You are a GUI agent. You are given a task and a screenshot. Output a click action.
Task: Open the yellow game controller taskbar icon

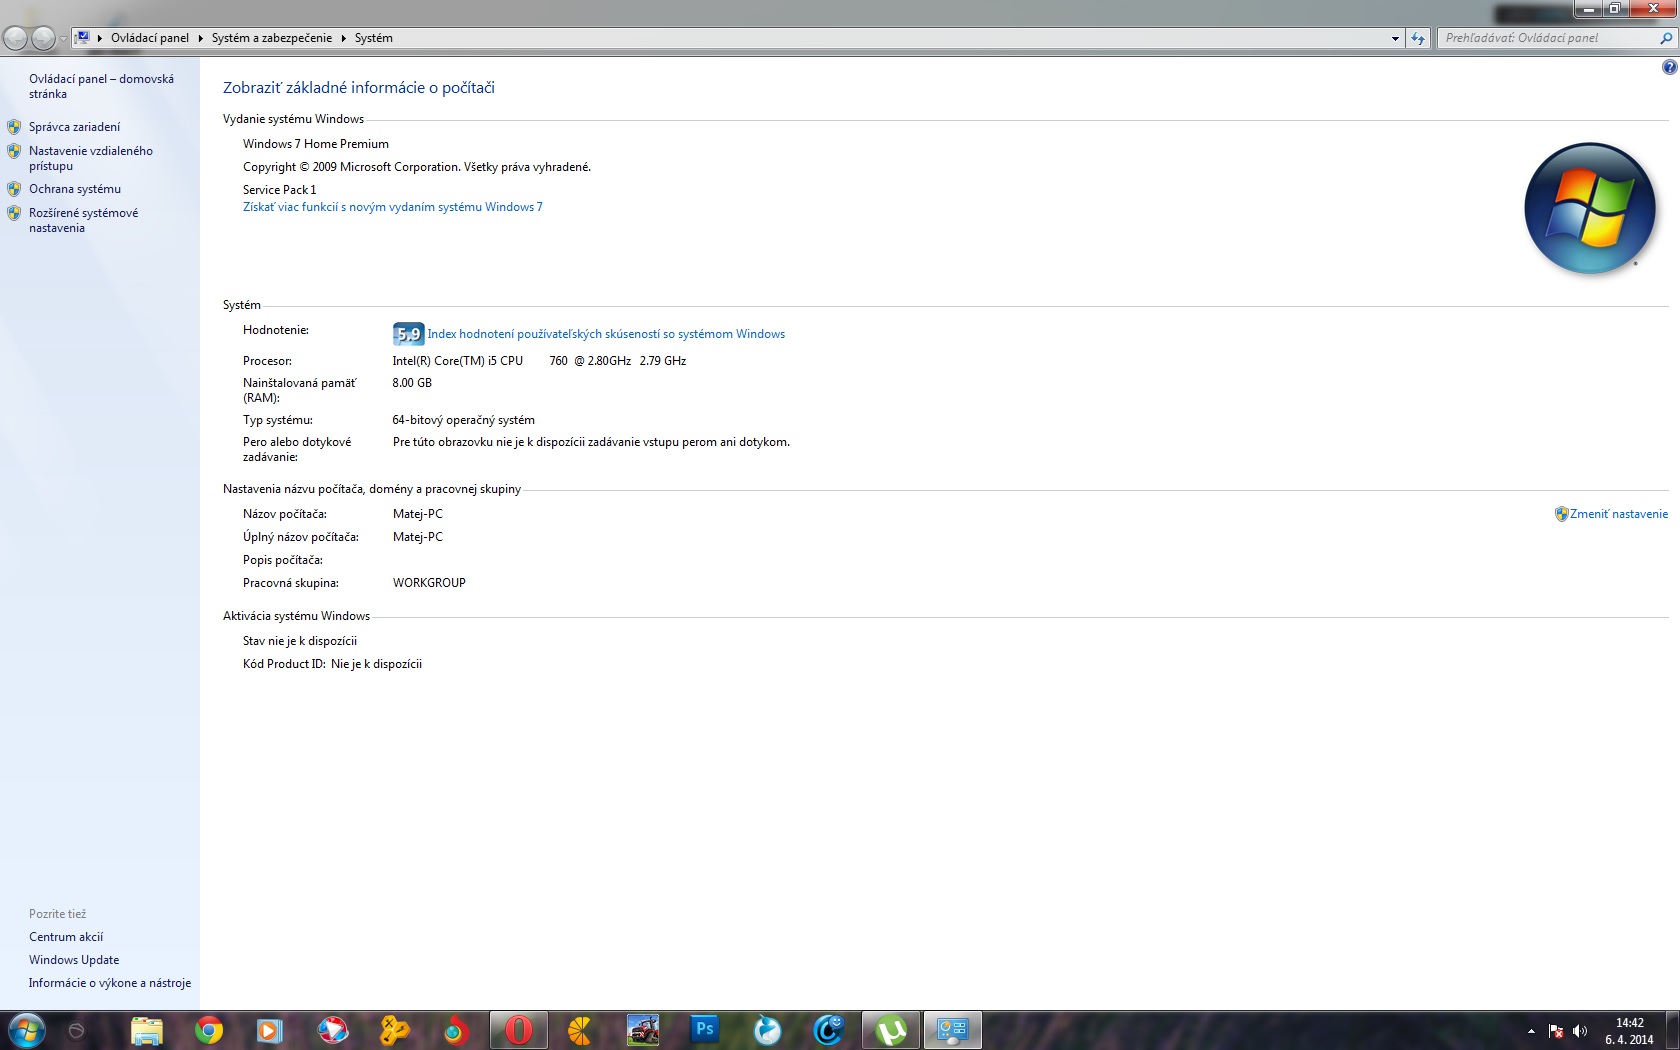[x=394, y=1030]
